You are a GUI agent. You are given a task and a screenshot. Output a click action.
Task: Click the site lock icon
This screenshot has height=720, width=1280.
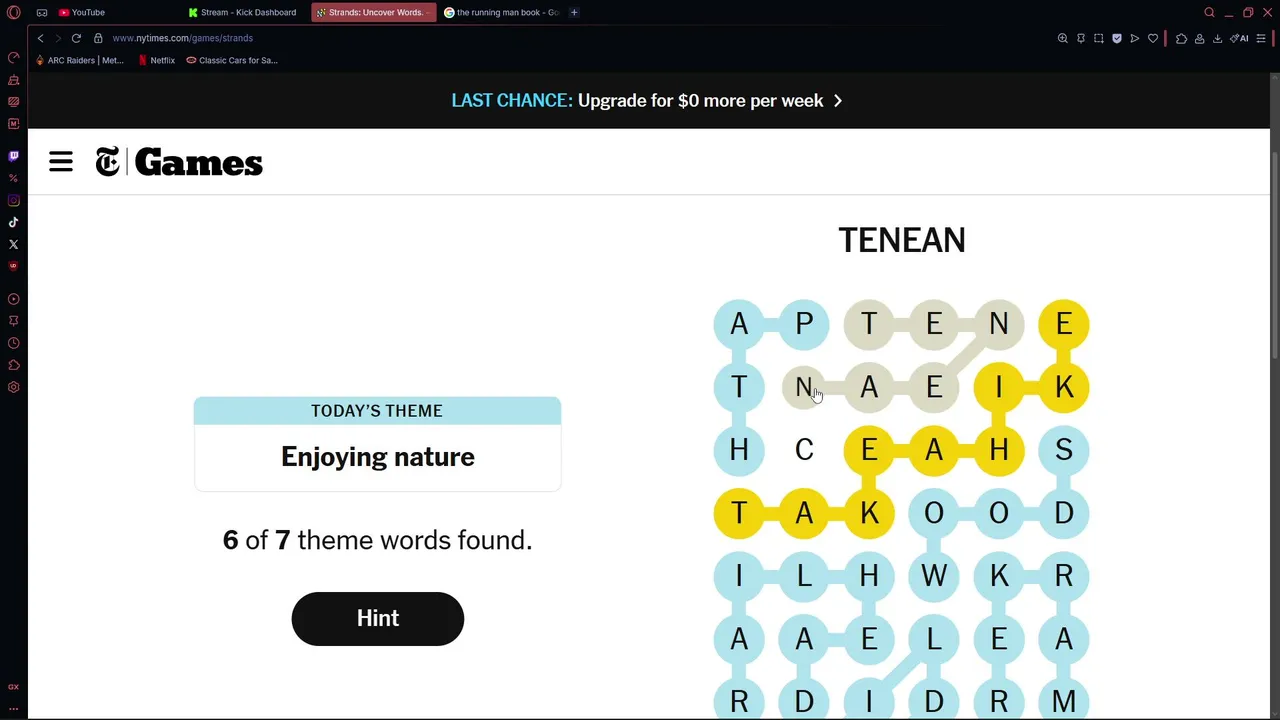pos(98,38)
